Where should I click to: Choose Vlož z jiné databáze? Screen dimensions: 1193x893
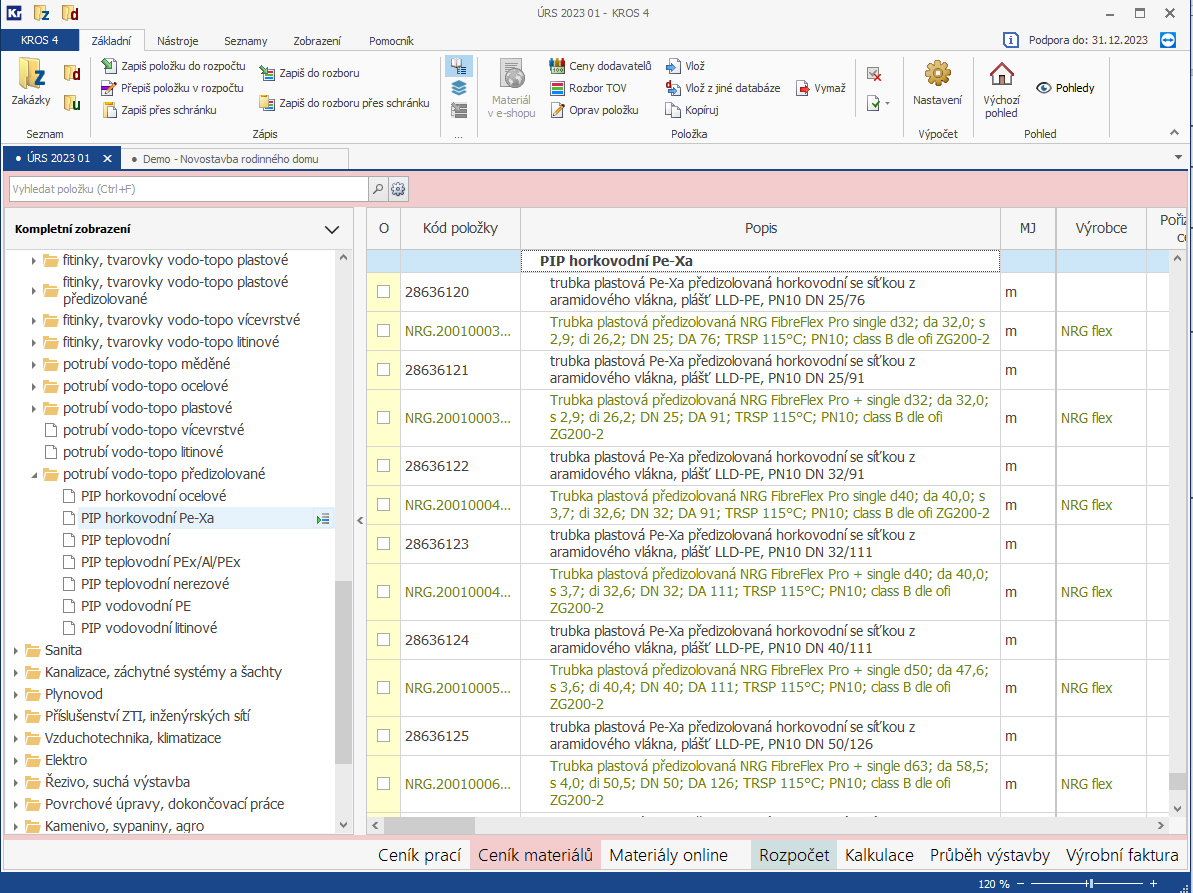723,88
